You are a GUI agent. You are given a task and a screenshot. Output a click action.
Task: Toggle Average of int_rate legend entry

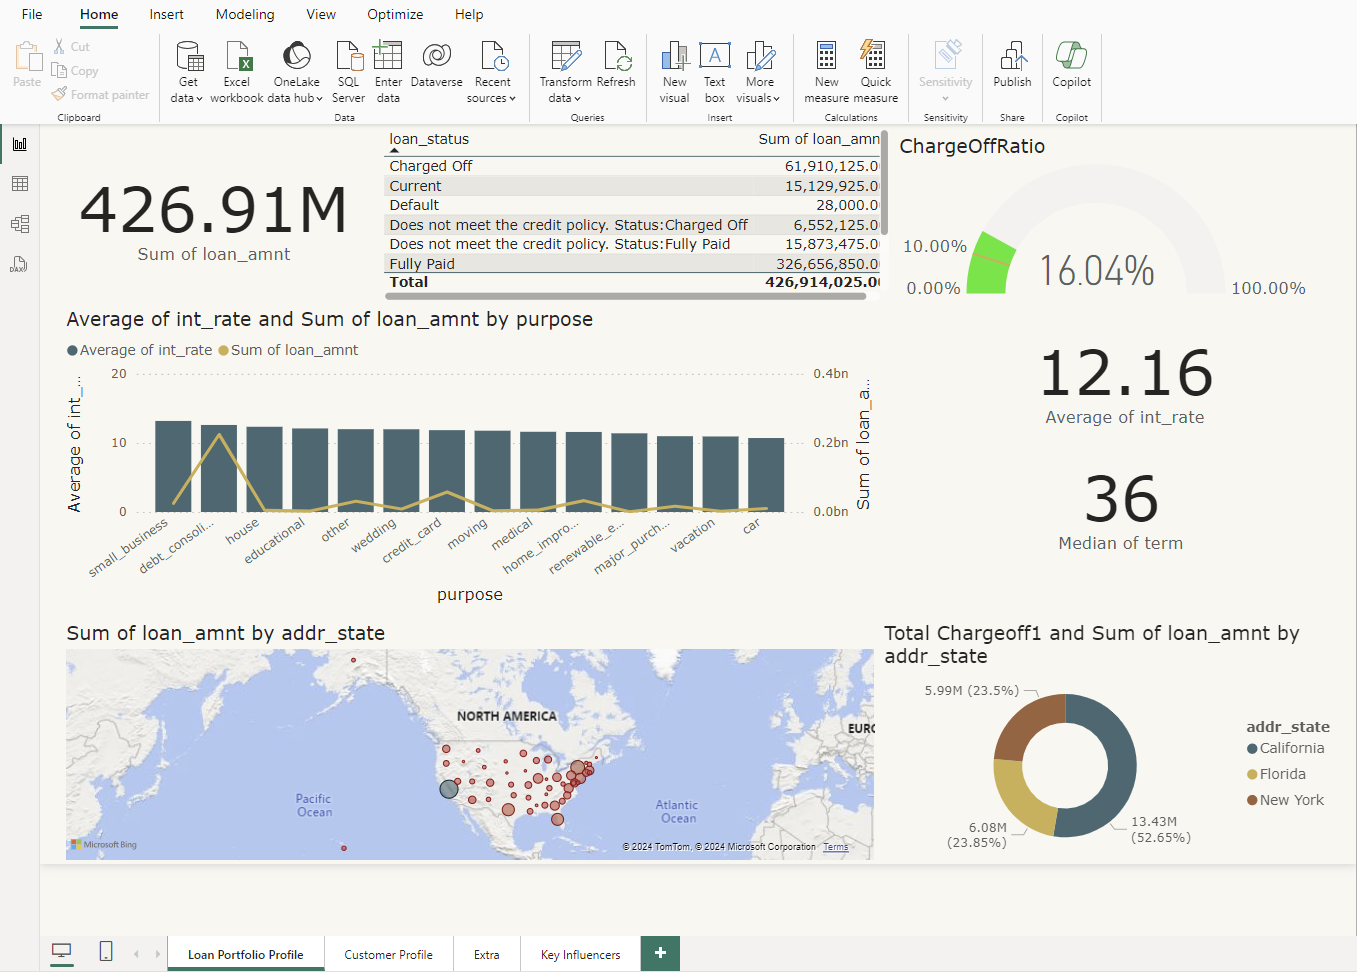tap(140, 350)
